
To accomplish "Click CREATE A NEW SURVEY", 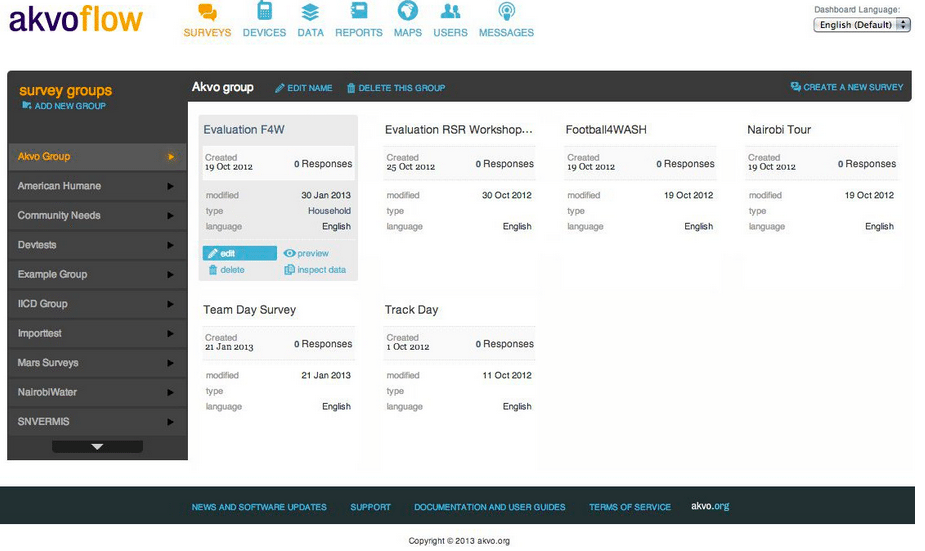I will click(x=853, y=87).
